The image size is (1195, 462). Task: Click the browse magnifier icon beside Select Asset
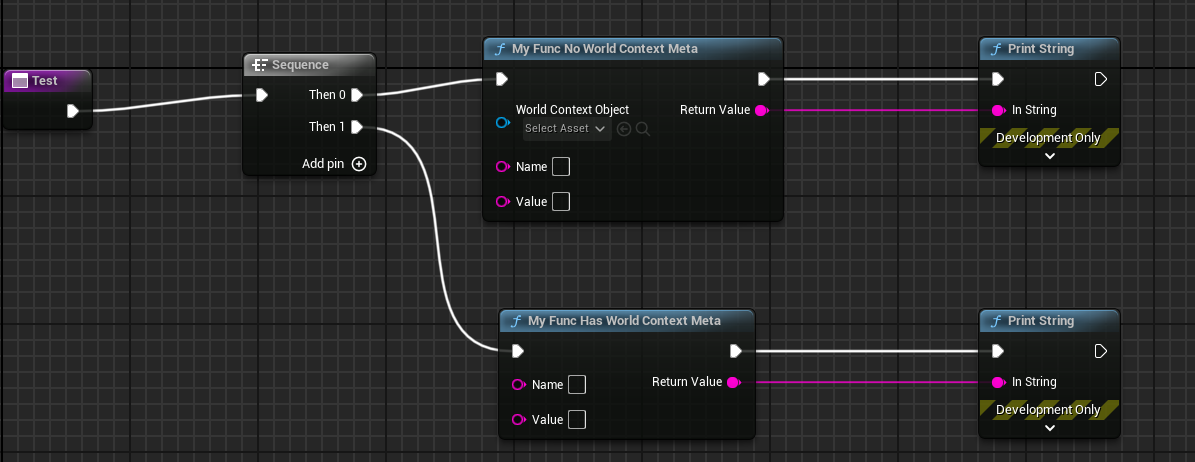tap(643, 129)
